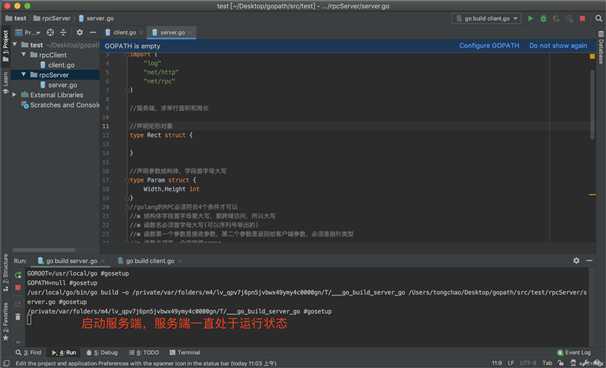606x368 pixels.
Task: Collapse the rpcServer folder
Action: tap(24, 75)
